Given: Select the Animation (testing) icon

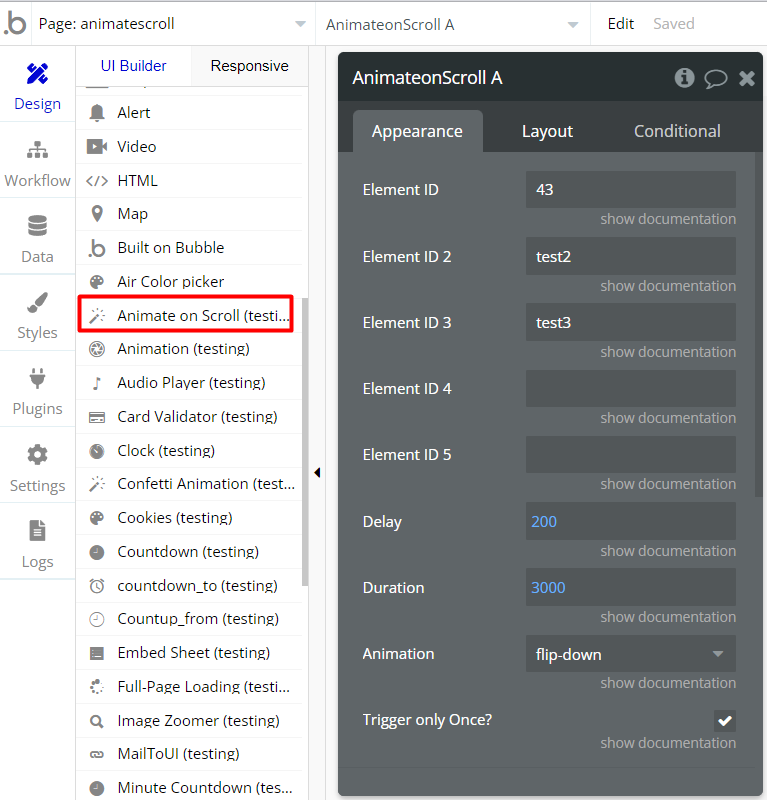Looking at the screenshot, I should (97, 349).
